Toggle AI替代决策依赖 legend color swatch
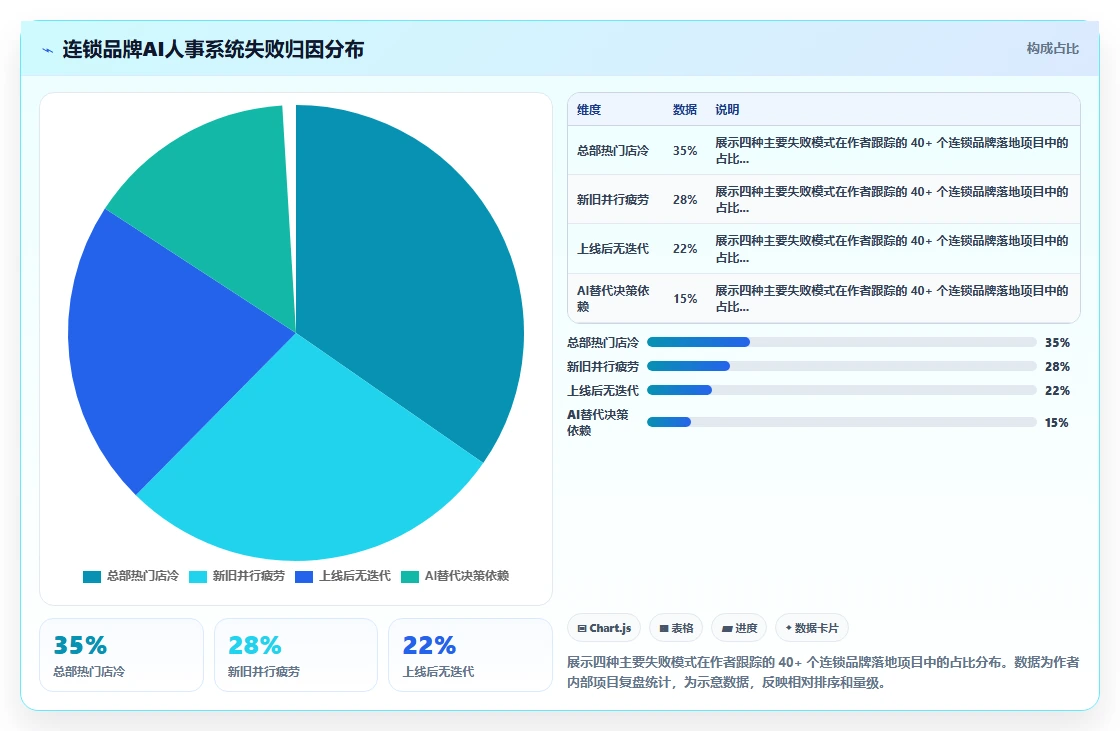1120x731 pixels. pos(410,577)
